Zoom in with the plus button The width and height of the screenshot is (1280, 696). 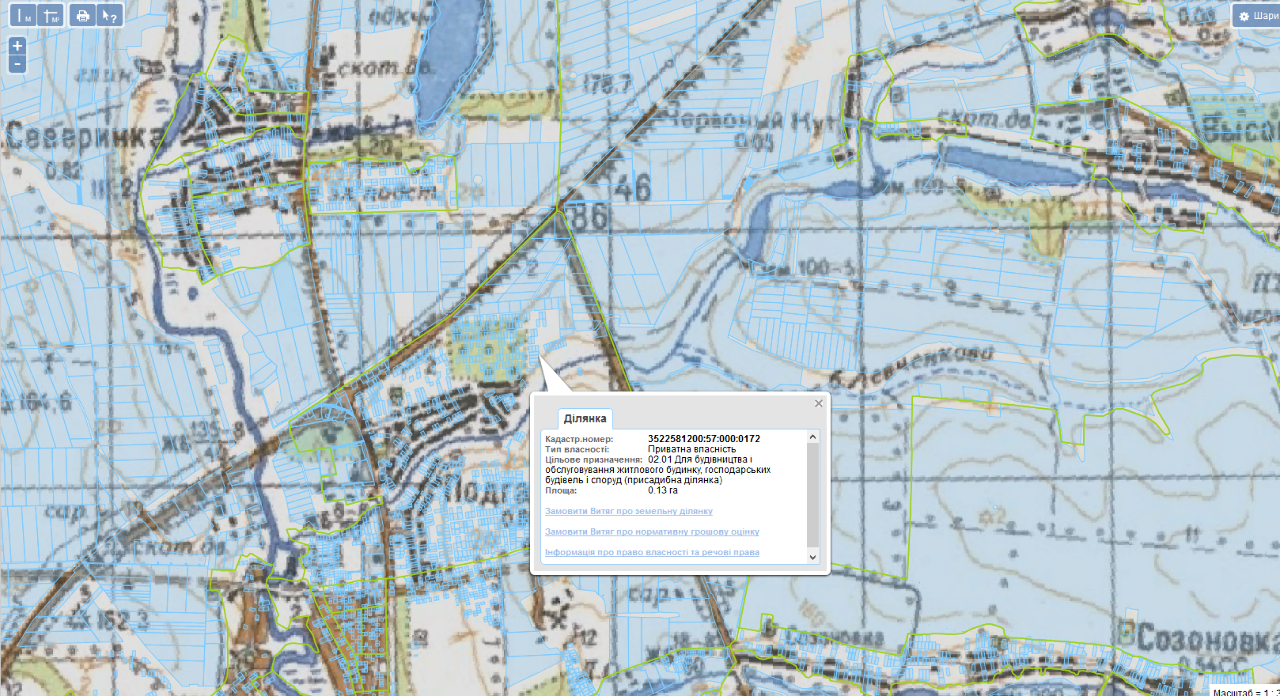coord(17,46)
